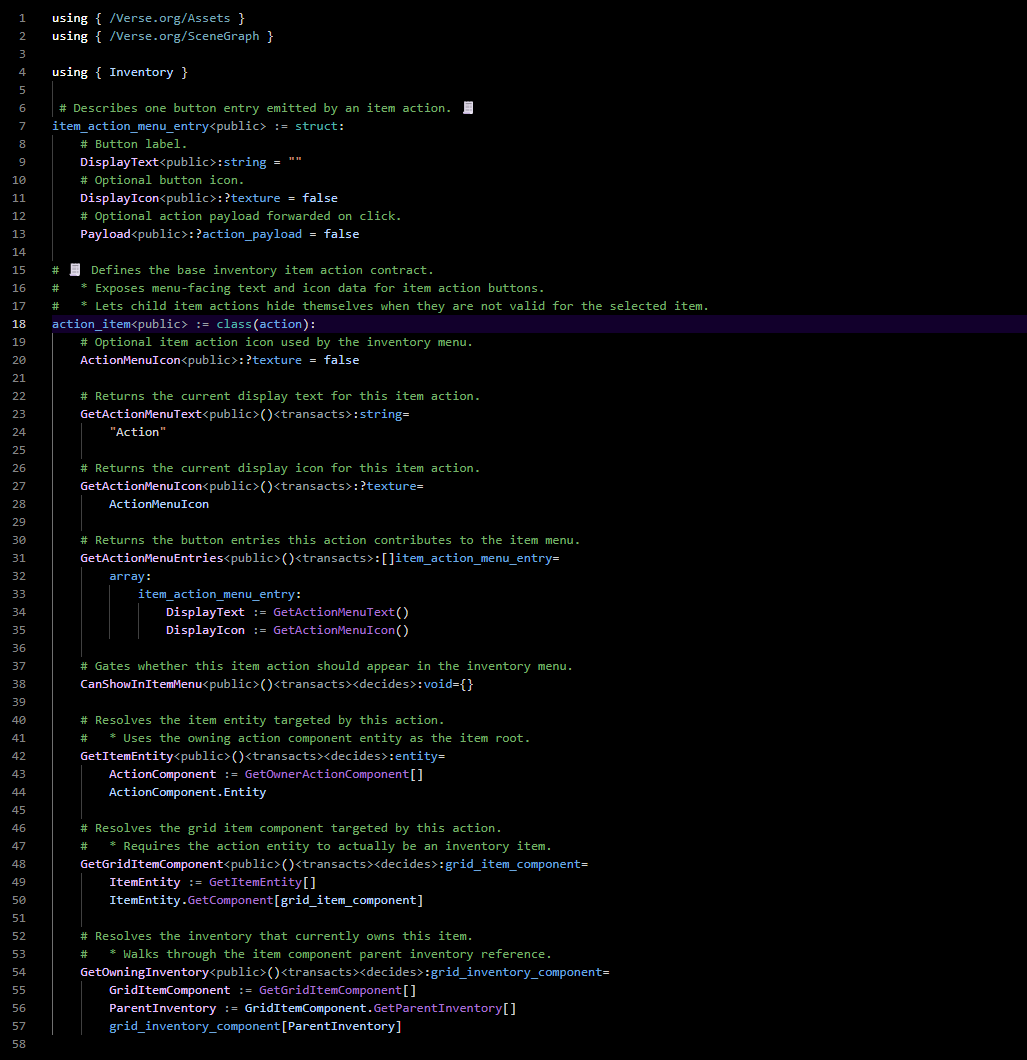Click the comment "# Resolves the inventory that currently owns..."
The width and height of the screenshot is (1027, 1060).
pos(276,936)
